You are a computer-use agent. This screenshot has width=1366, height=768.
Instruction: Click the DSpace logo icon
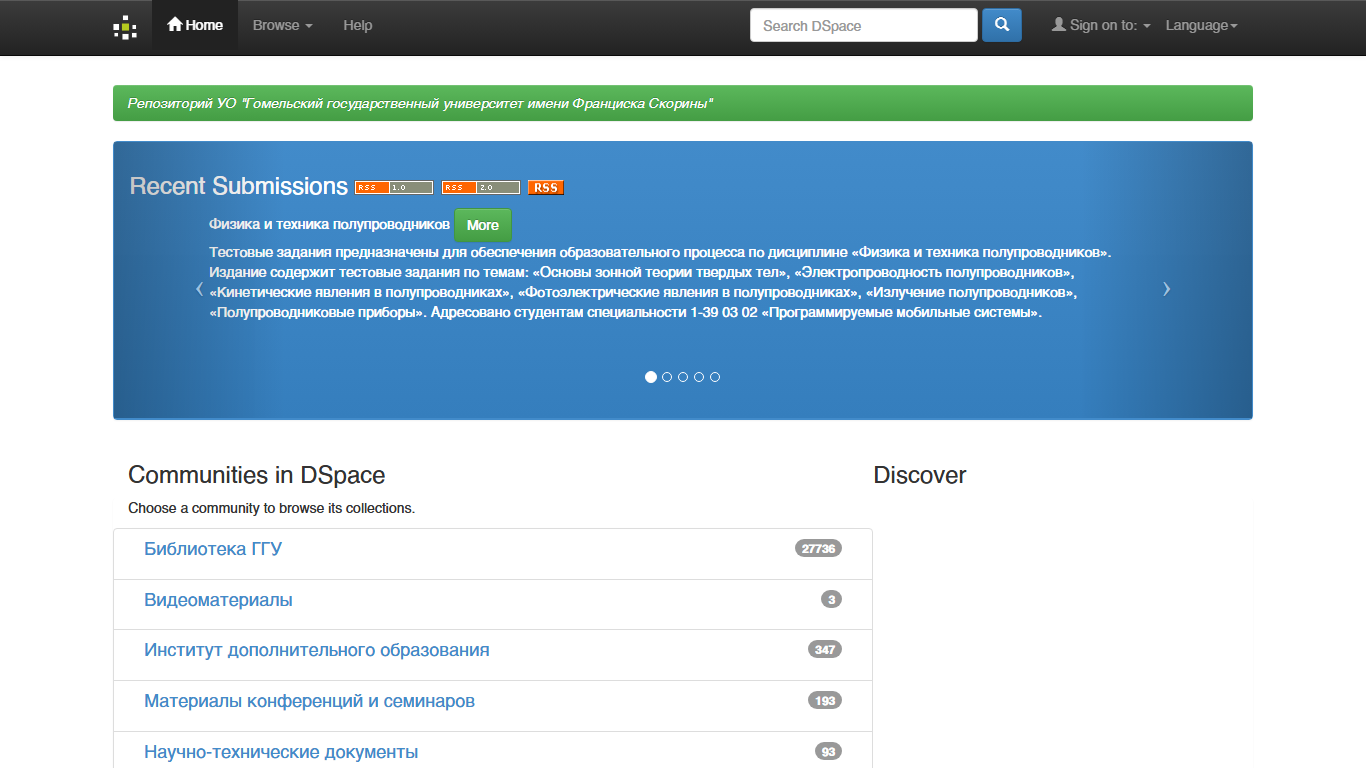pyautogui.click(x=125, y=27)
